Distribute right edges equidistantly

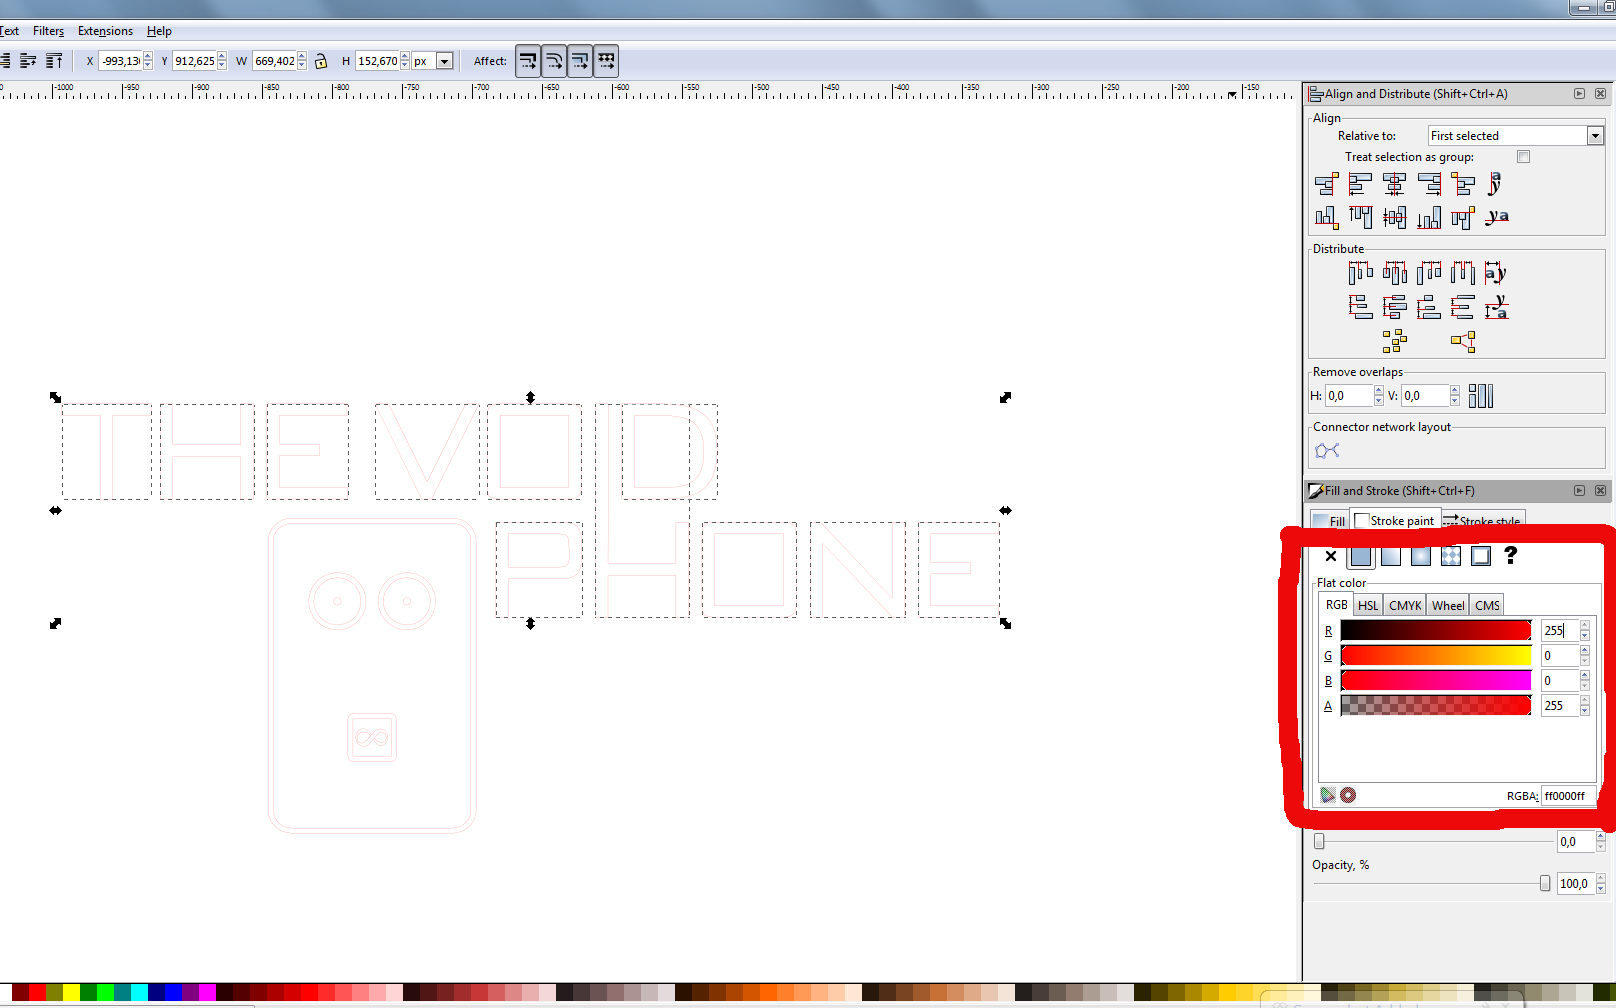click(1428, 272)
